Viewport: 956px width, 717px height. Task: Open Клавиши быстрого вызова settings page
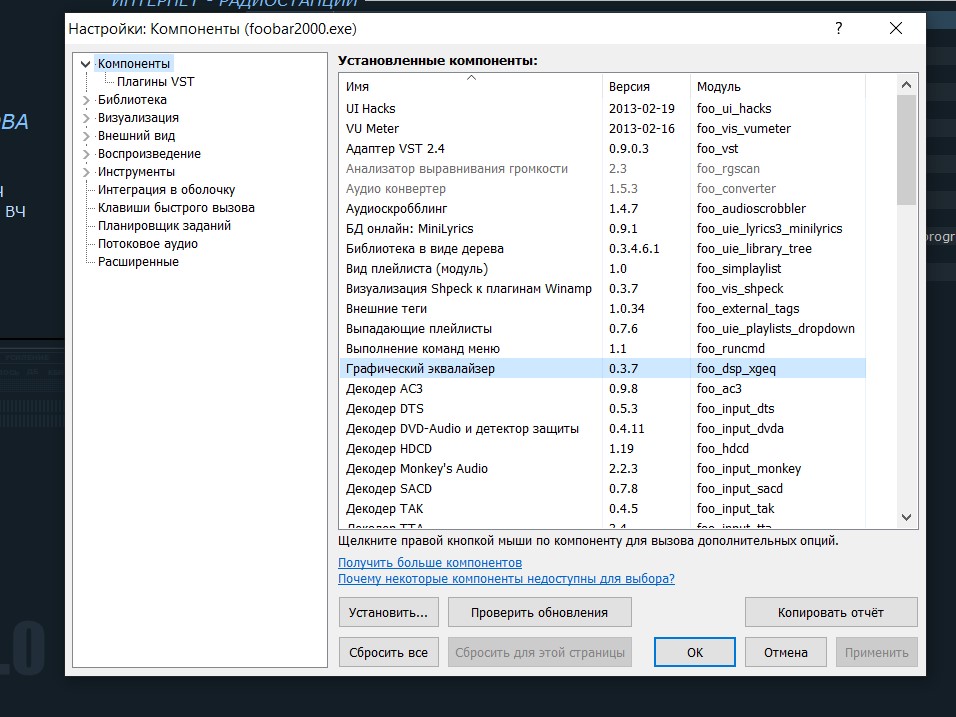[176, 208]
